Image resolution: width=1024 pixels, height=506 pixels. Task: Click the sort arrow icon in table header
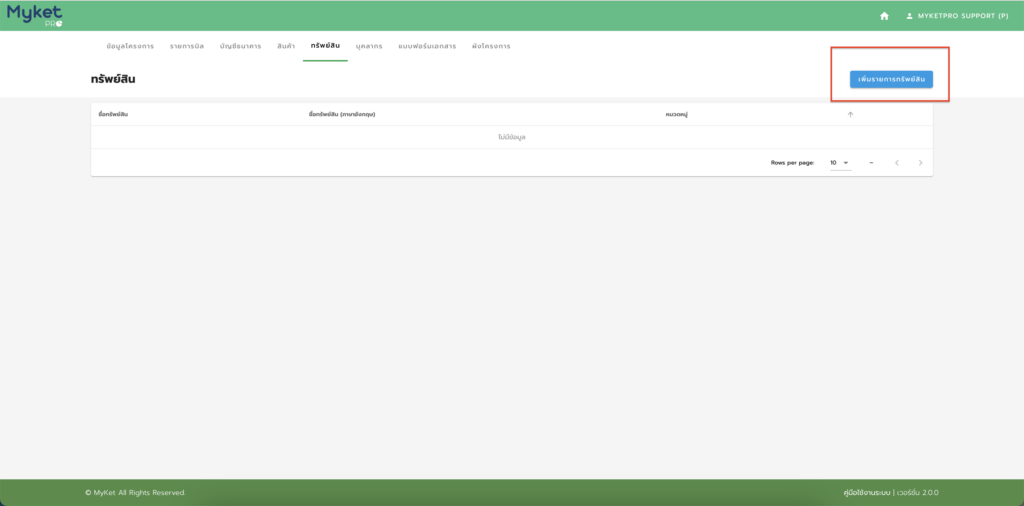coord(850,114)
